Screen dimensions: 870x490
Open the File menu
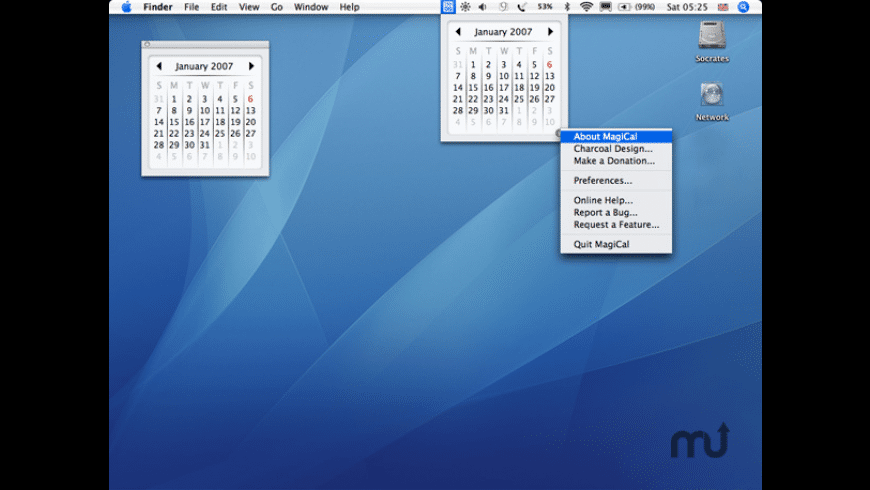(x=191, y=7)
